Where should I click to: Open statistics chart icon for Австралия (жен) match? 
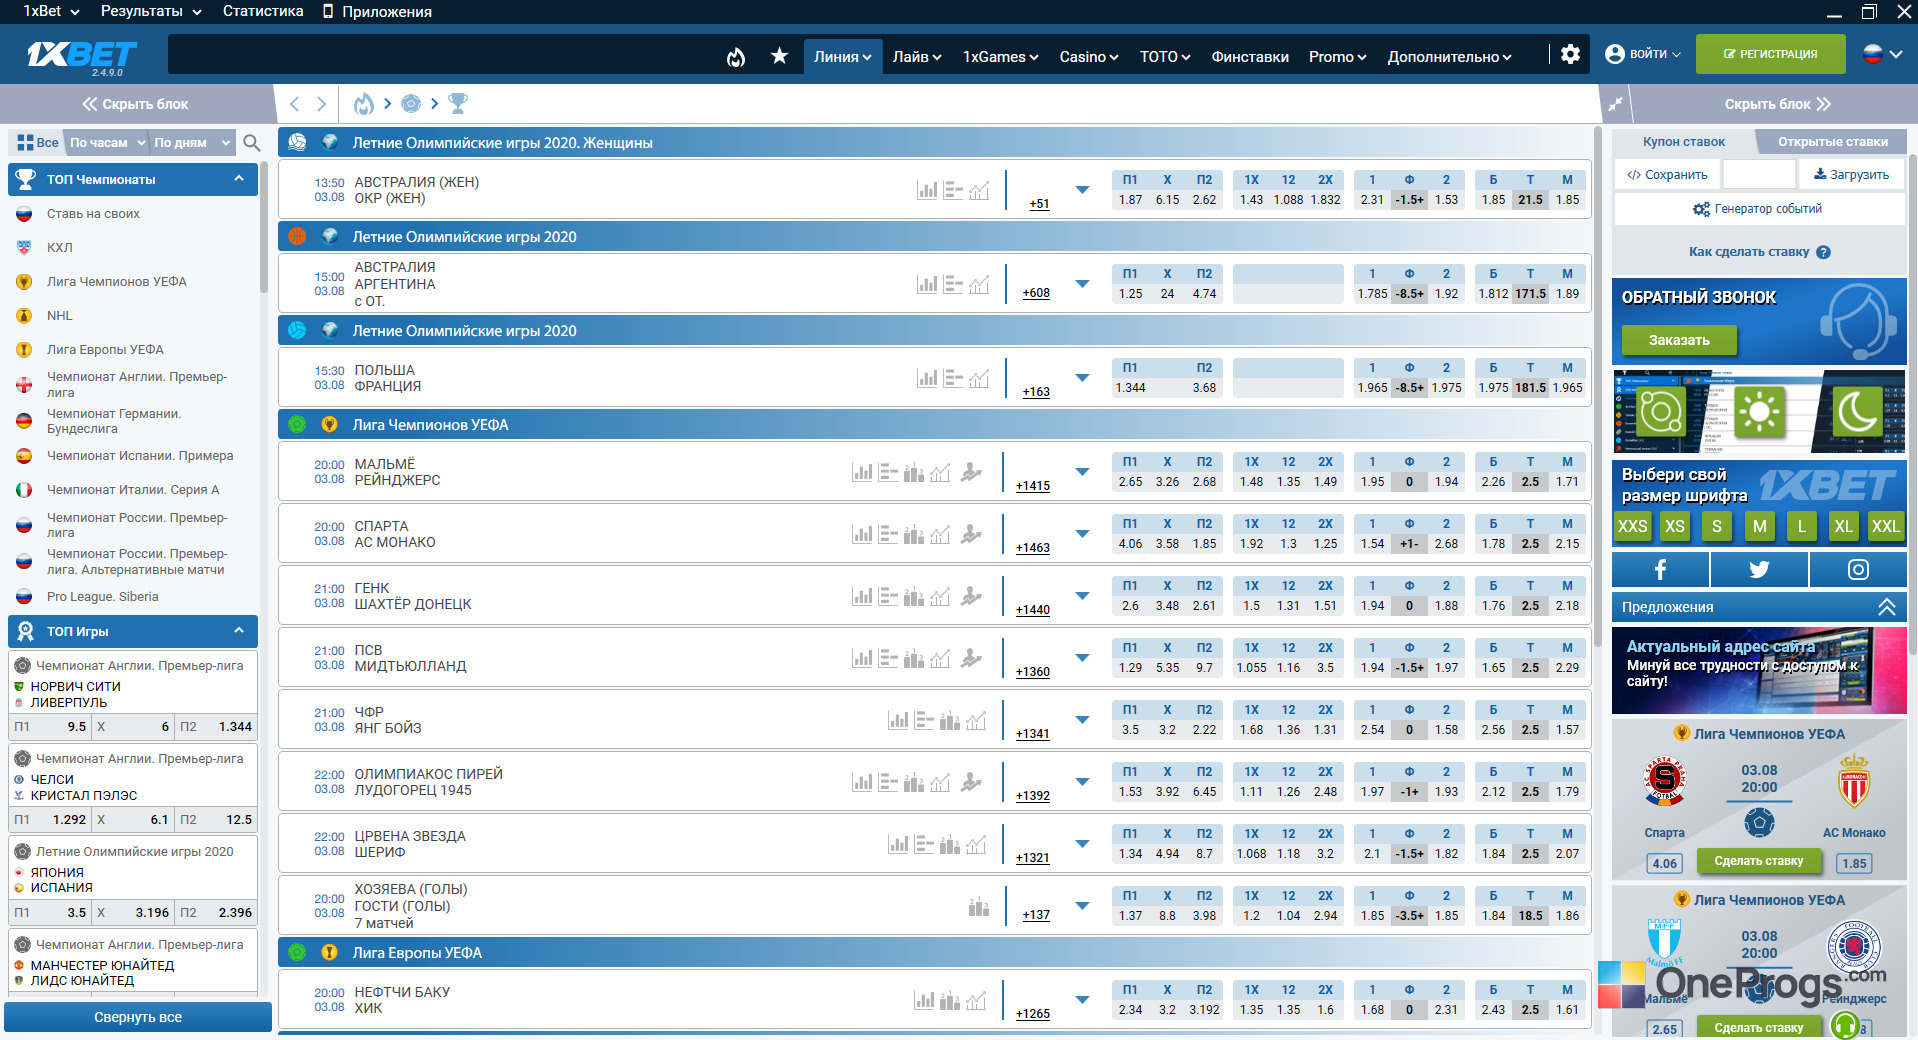(927, 190)
